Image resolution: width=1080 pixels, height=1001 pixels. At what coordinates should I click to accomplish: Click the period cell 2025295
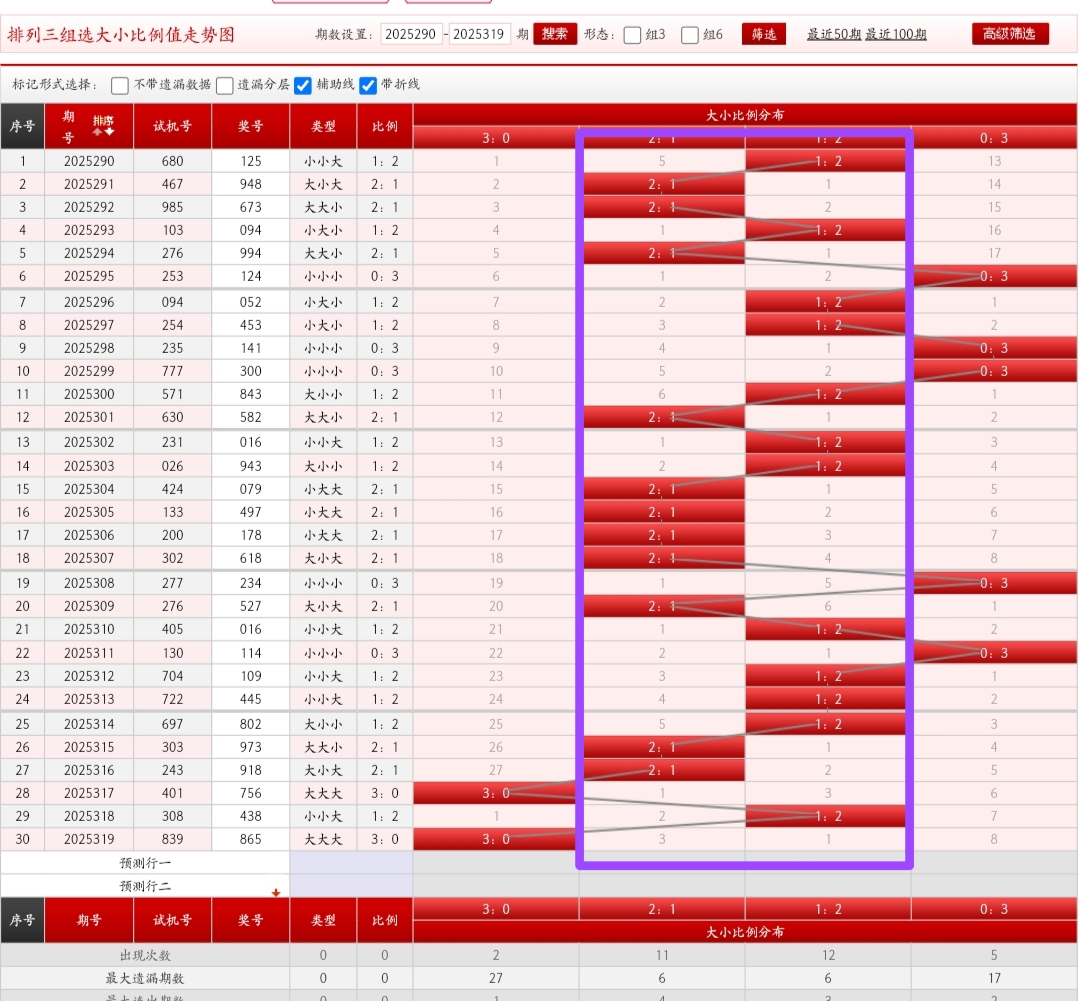point(89,276)
